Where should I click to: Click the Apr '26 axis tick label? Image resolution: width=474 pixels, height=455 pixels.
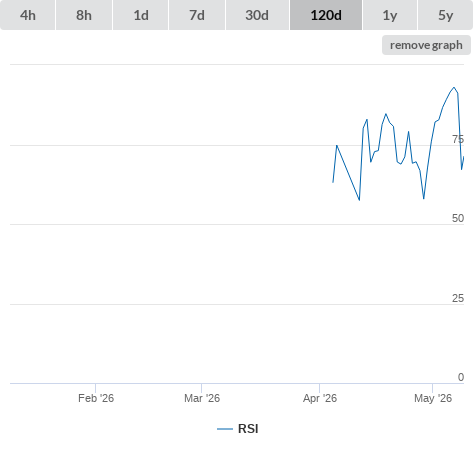pos(320,398)
